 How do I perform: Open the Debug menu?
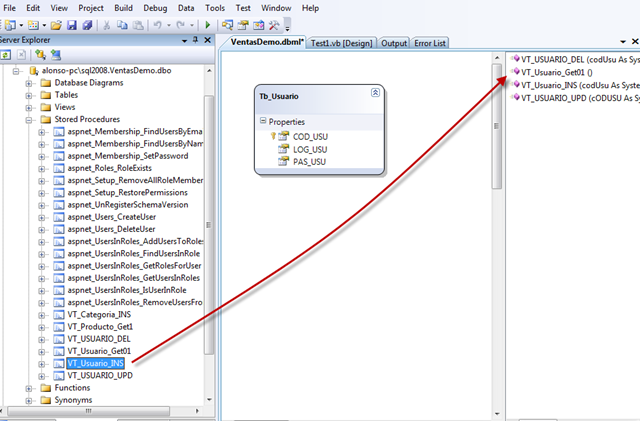[x=155, y=8]
